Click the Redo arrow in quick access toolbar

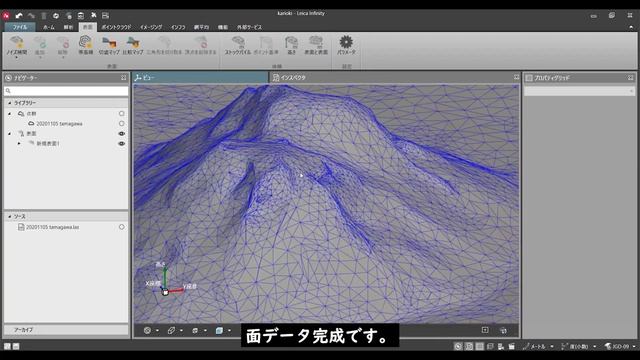31,16
